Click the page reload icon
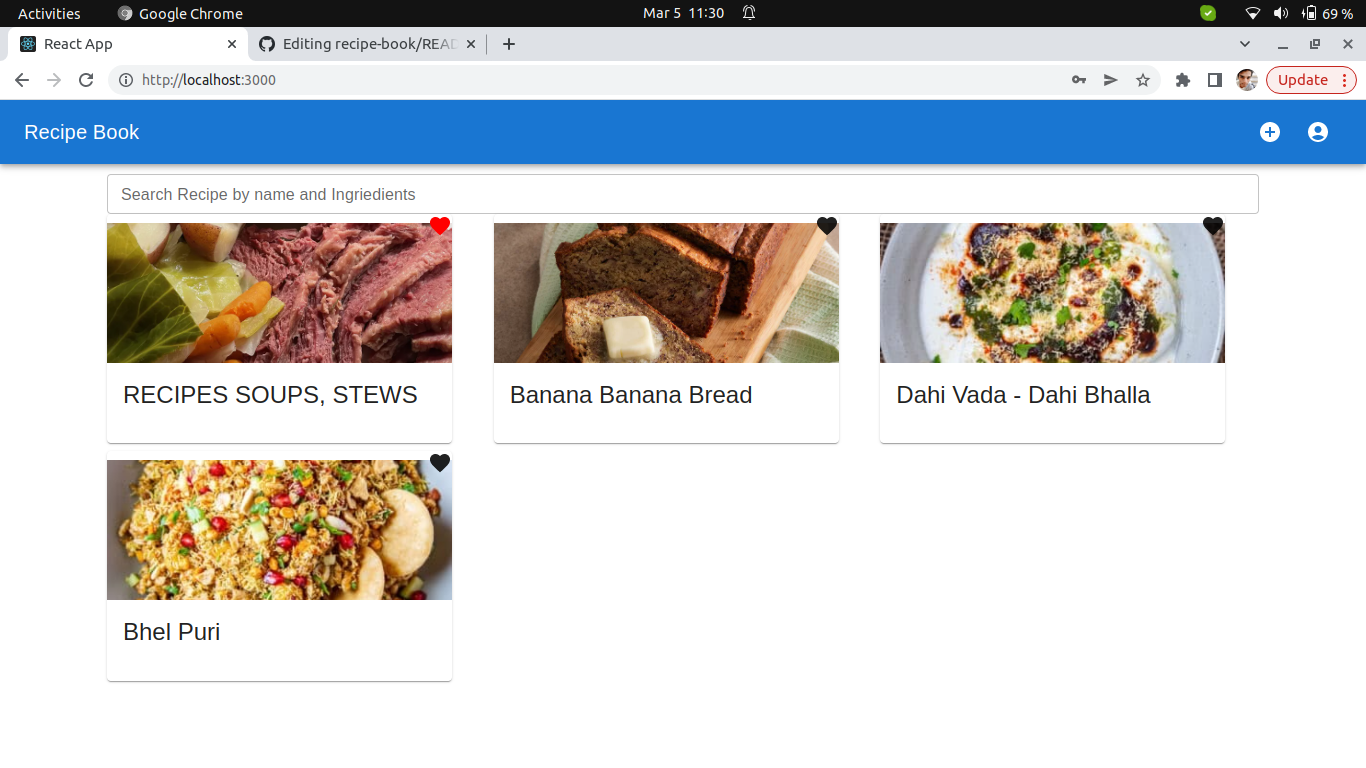1366x768 pixels. pos(86,80)
